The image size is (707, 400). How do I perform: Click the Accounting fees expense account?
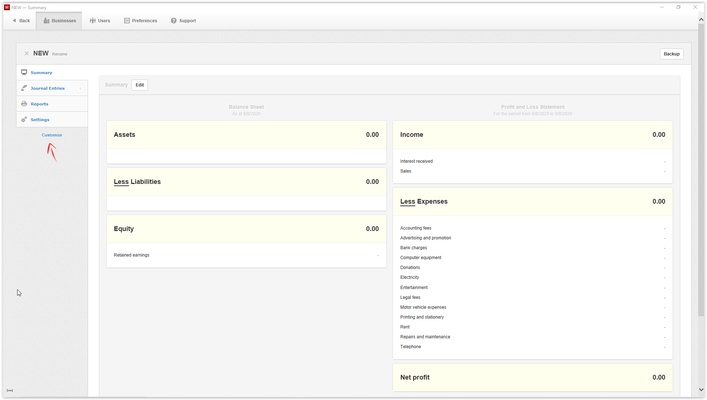tap(416, 228)
